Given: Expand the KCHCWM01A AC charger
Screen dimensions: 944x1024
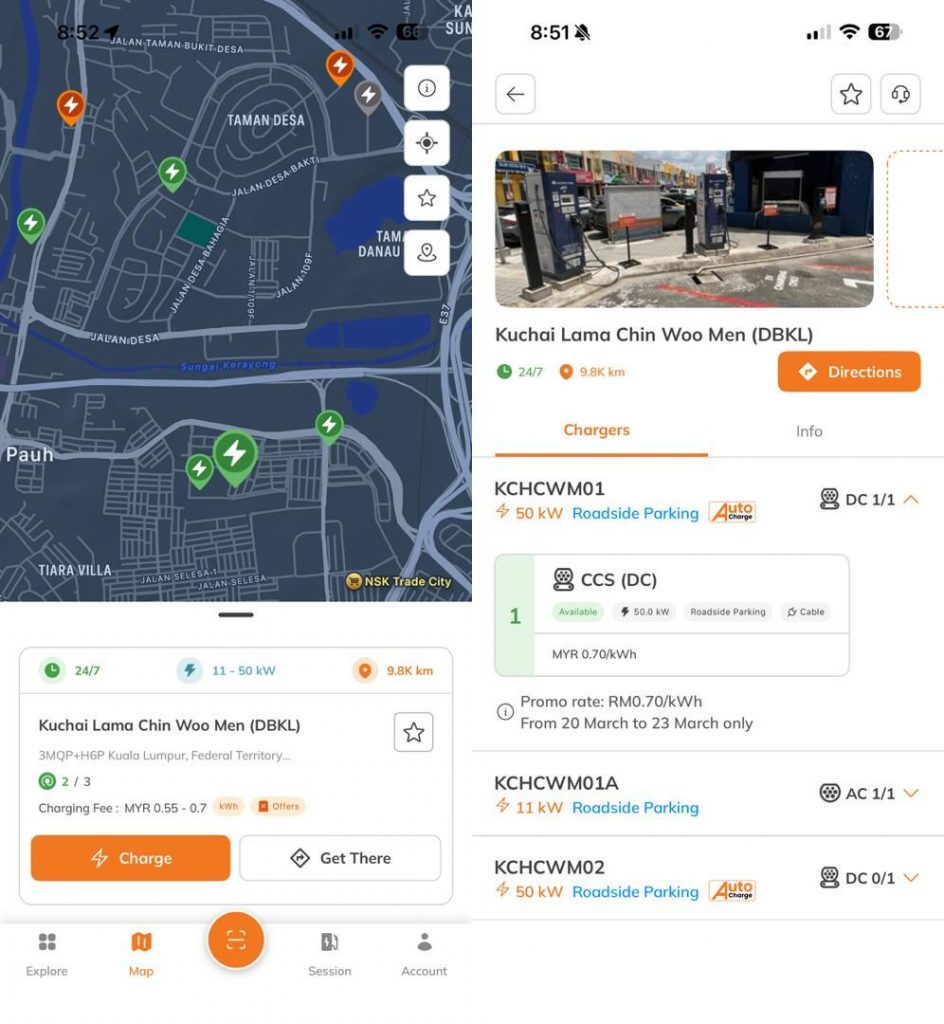Looking at the screenshot, I should (910, 793).
